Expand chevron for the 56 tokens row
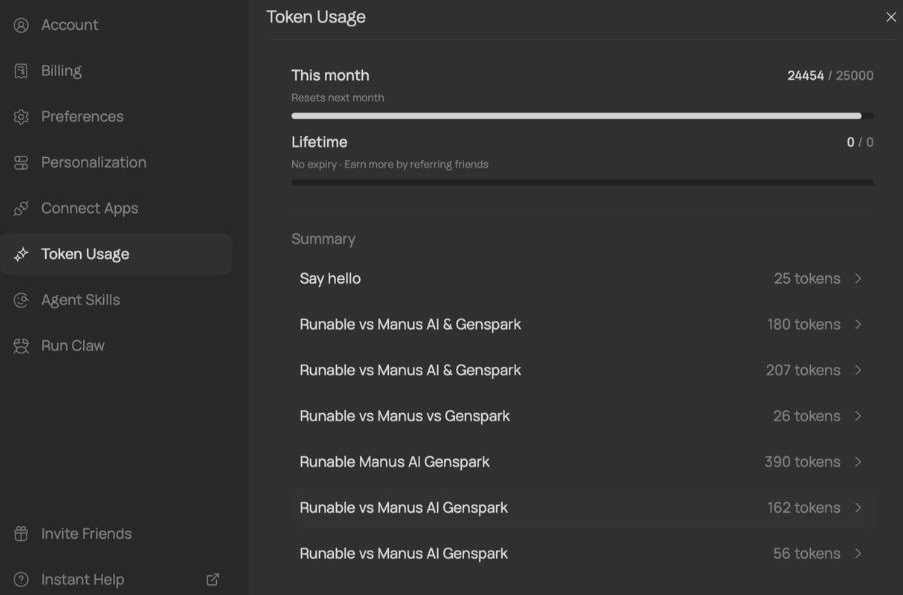Image resolution: width=903 pixels, height=595 pixels. point(858,554)
